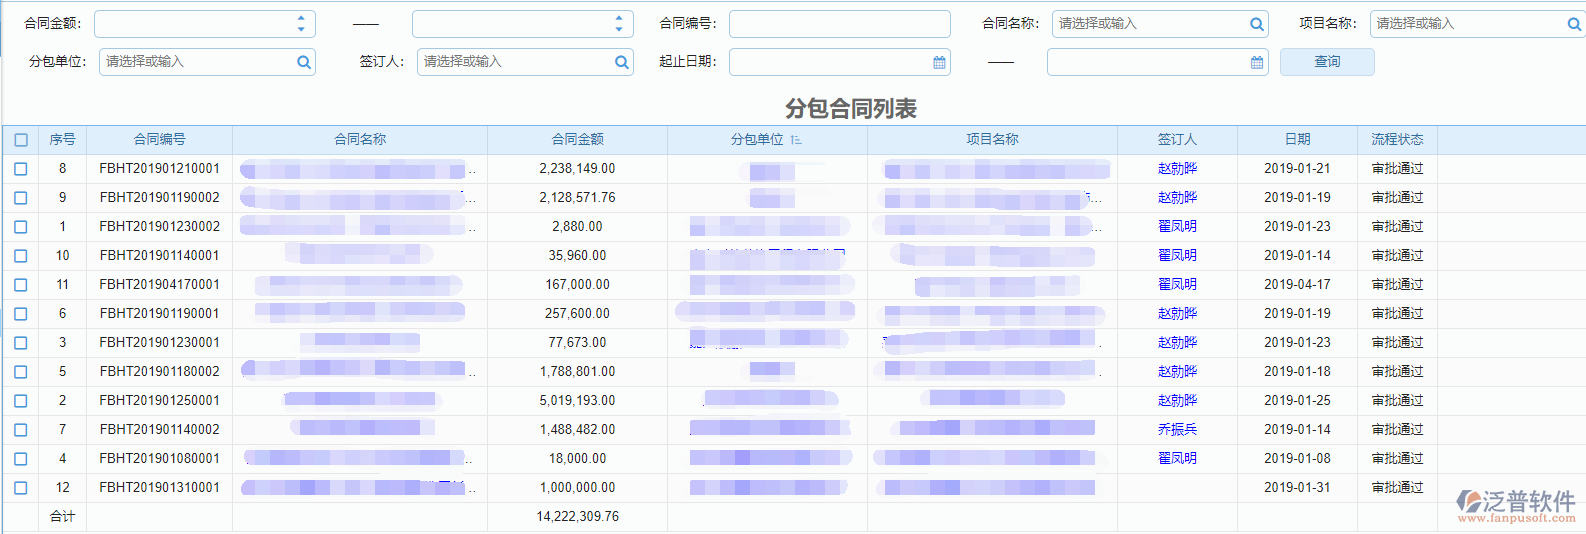Click into the 合同编号 text field
Image resolution: width=1586 pixels, height=534 pixels.
(839, 24)
